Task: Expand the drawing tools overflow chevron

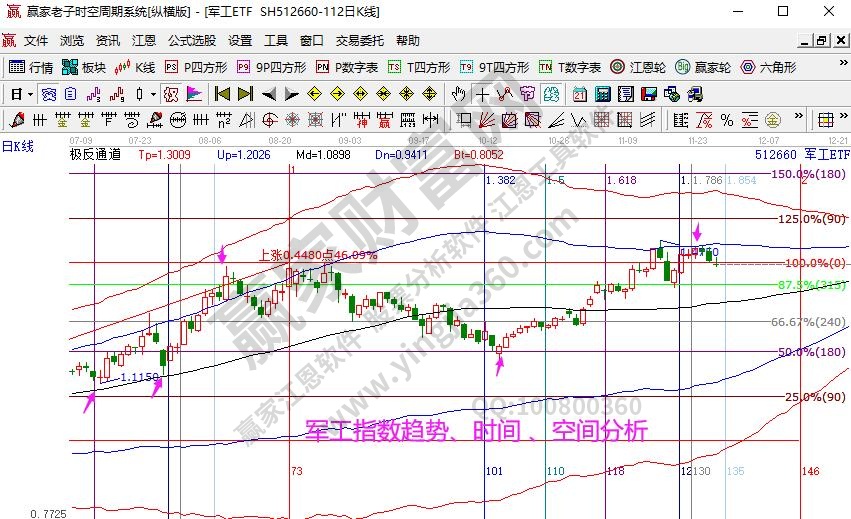Action: click(x=798, y=120)
